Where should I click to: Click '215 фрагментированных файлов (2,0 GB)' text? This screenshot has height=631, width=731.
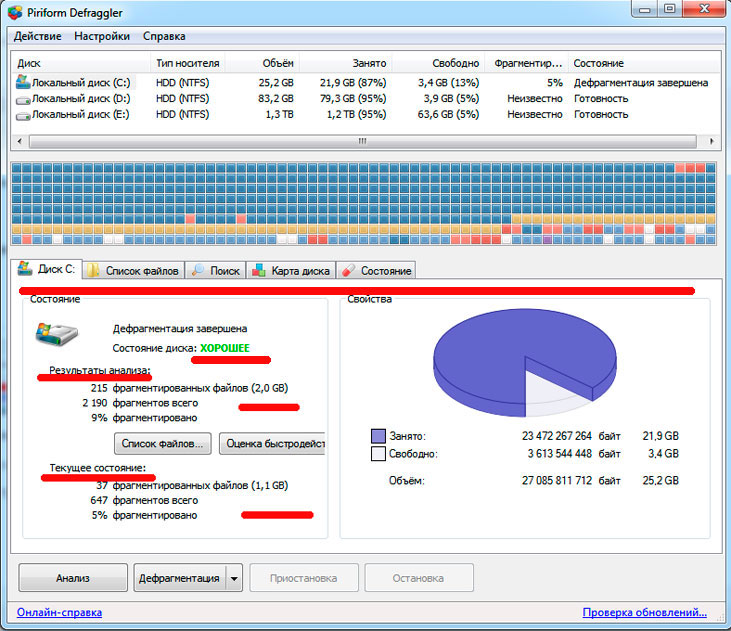pyautogui.click(x=189, y=388)
